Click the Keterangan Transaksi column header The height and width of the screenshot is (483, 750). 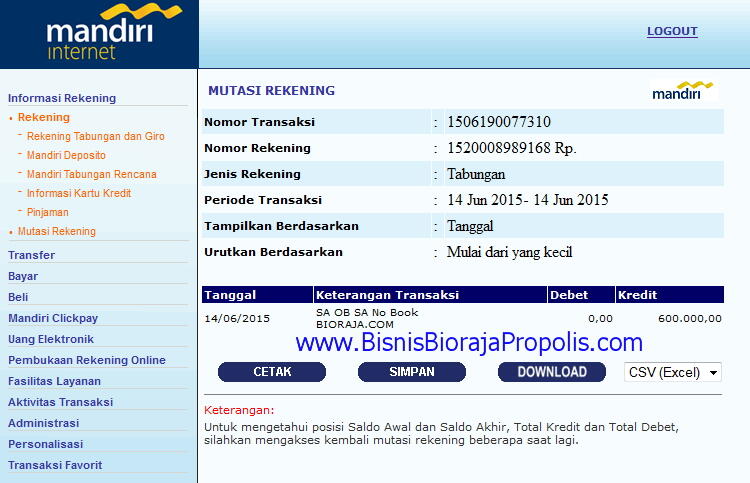pyautogui.click(x=430, y=295)
